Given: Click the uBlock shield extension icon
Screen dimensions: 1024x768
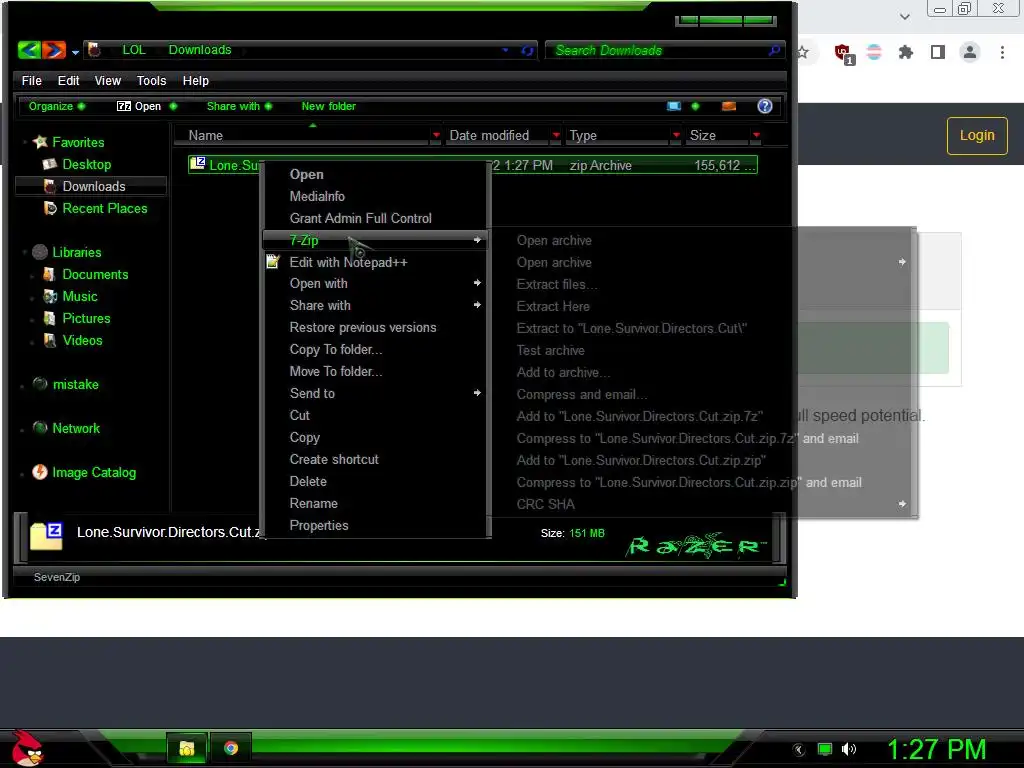Looking at the screenshot, I should tap(844, 53).
